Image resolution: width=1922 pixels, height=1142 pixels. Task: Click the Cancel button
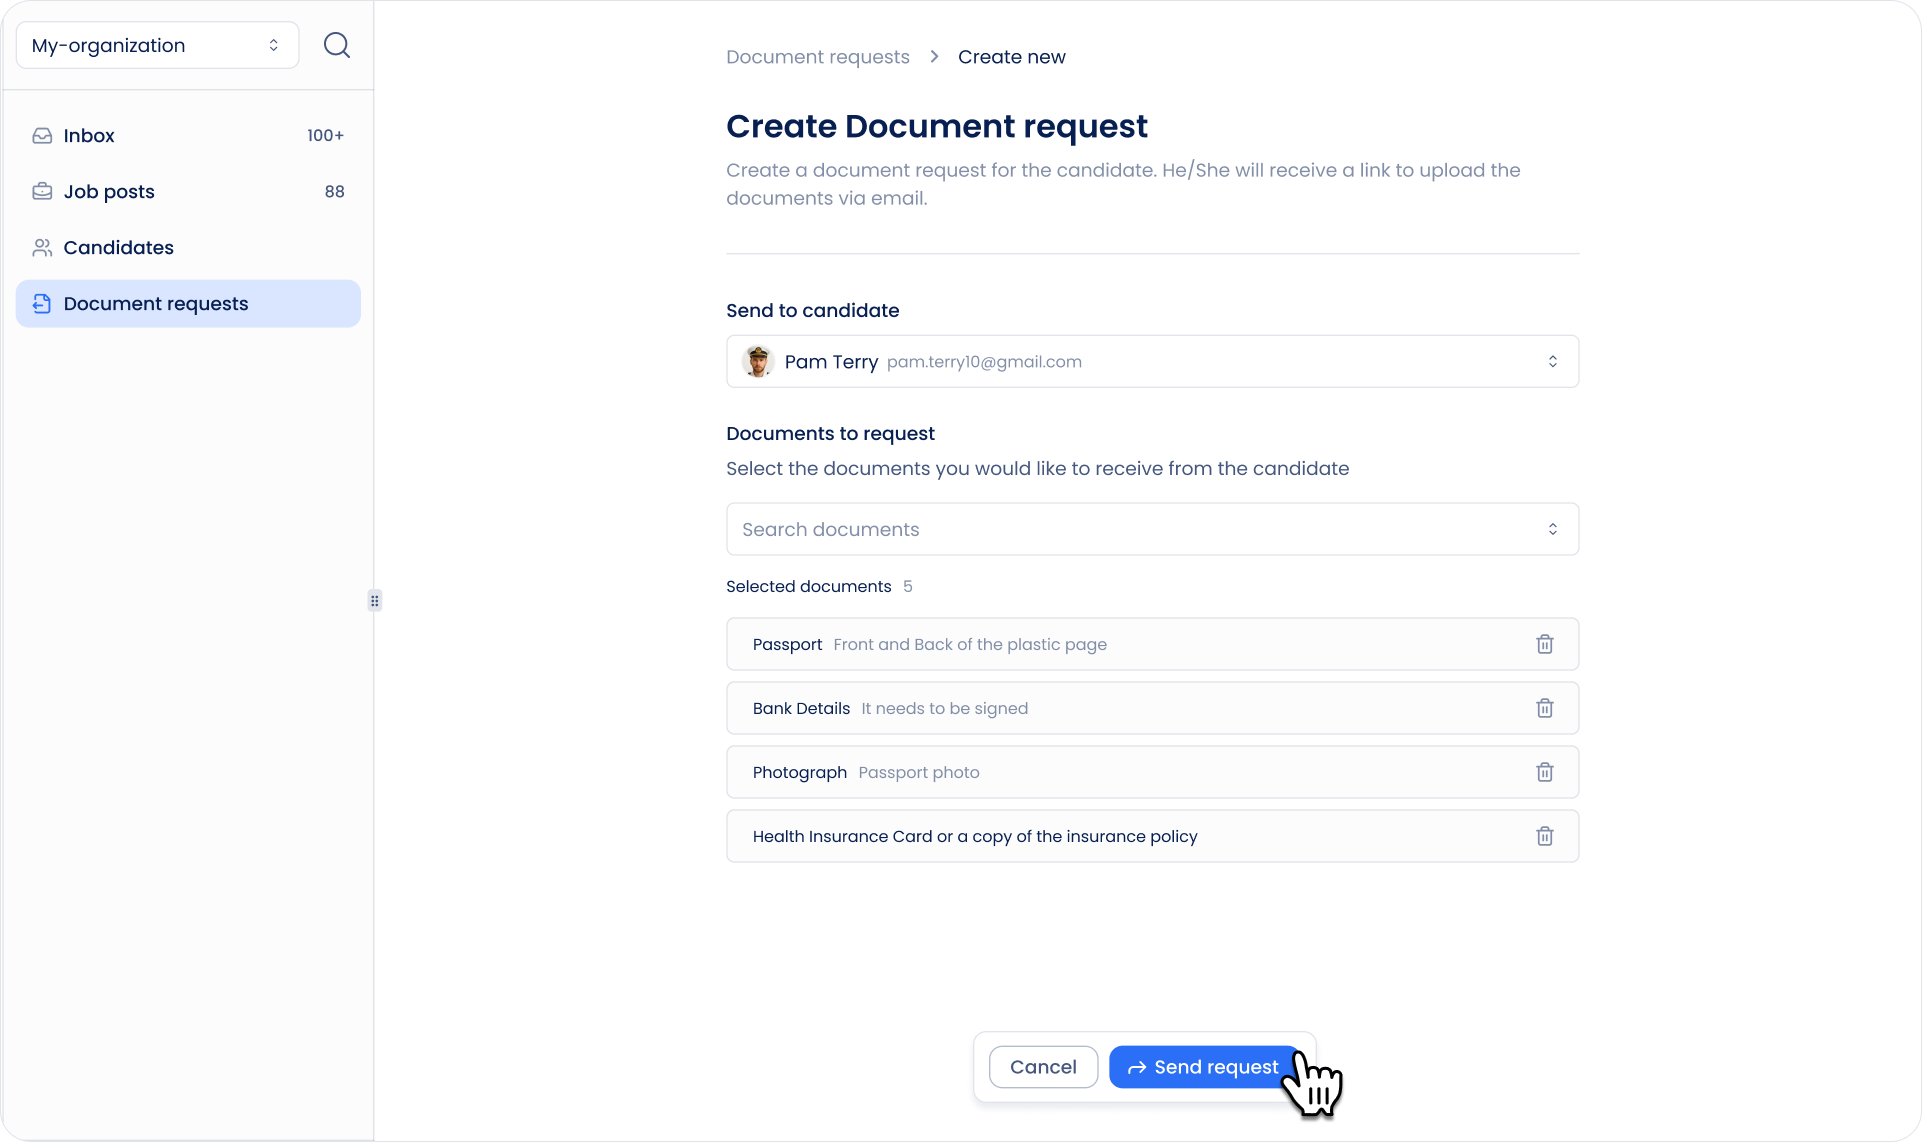pos(1043,1067)
